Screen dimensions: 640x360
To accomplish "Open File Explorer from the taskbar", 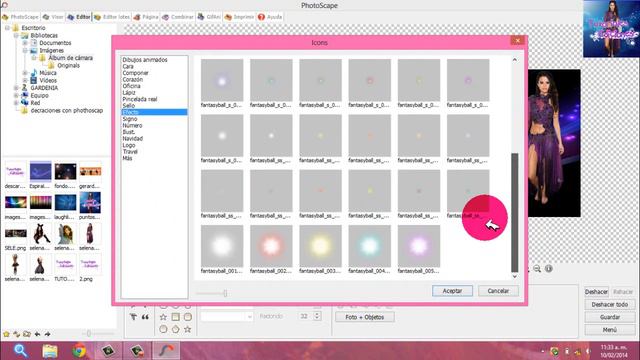I will [x=50, y=351].
